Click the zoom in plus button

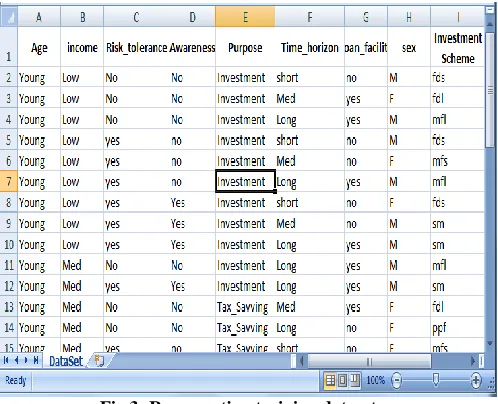(x=476, y=380)
